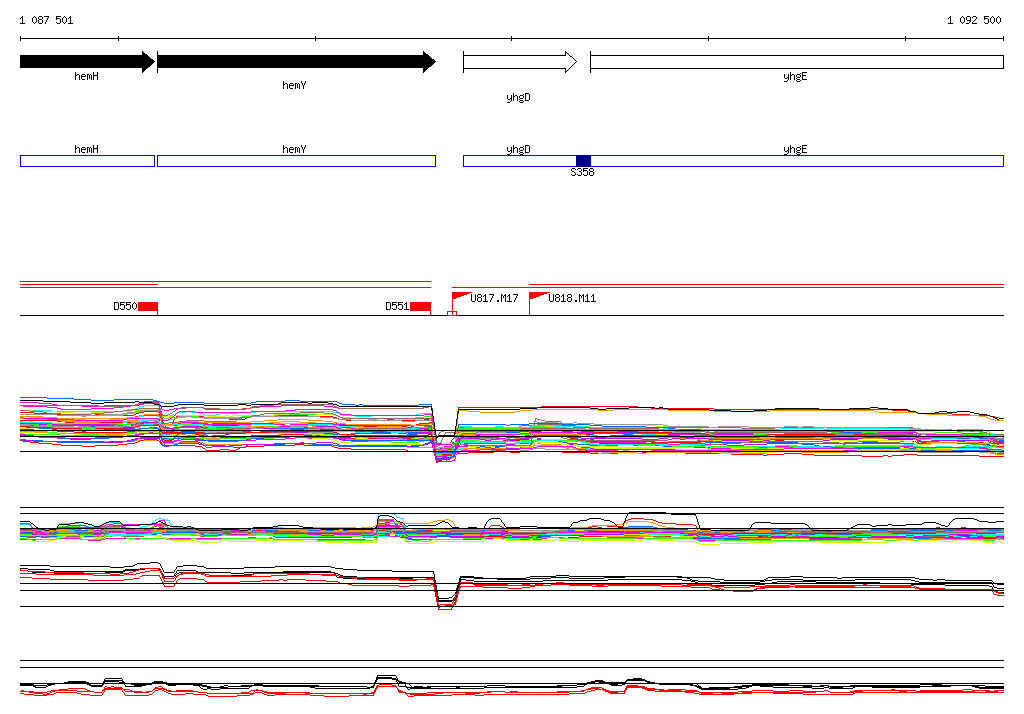Select the black hemH gene arrow
Screen dimensions: 1024x714
coord(88,62)
